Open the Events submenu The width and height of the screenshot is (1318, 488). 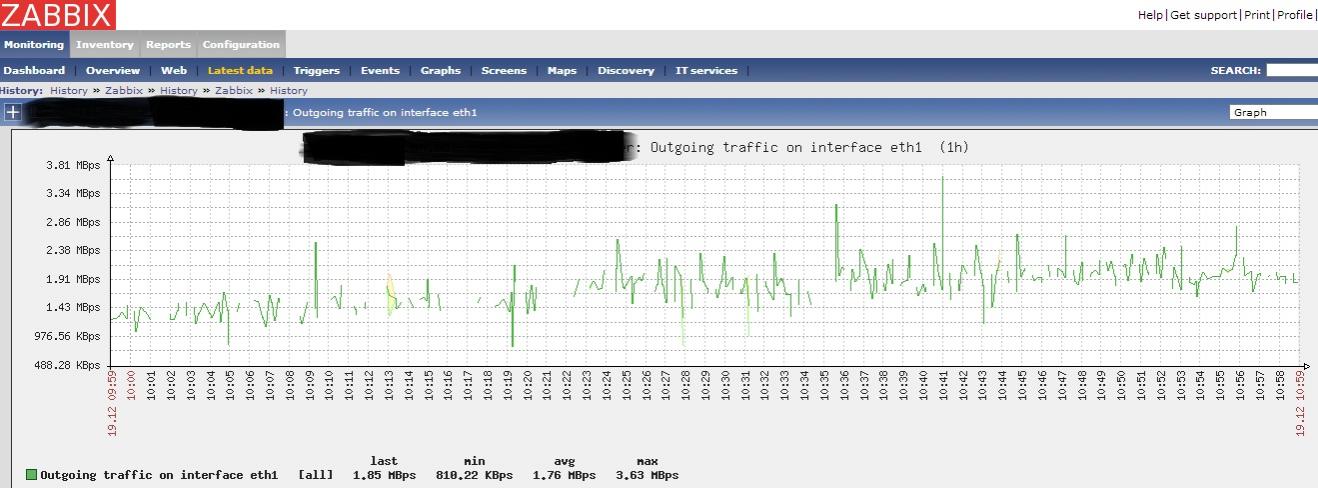[x=380, y=70]
